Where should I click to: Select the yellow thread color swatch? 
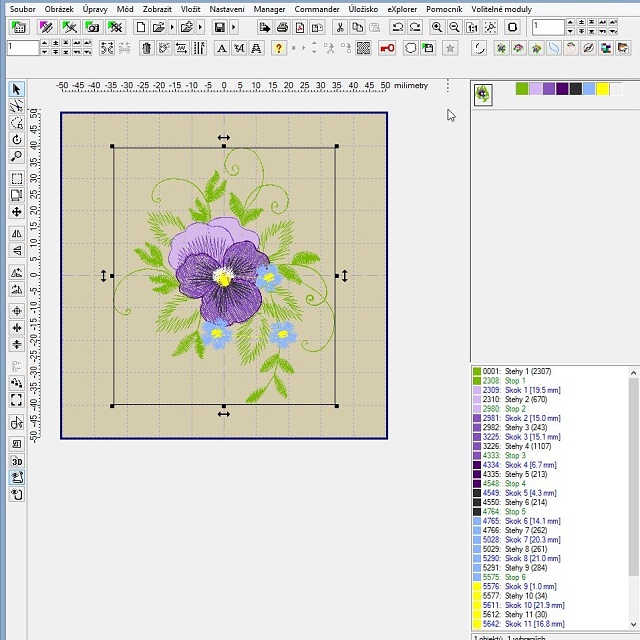coord(602,89)
